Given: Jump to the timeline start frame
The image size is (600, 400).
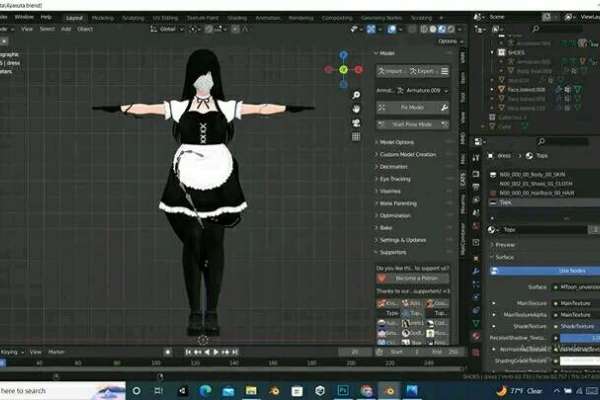Looking at the screenshot, I should [x=188, y=352].
